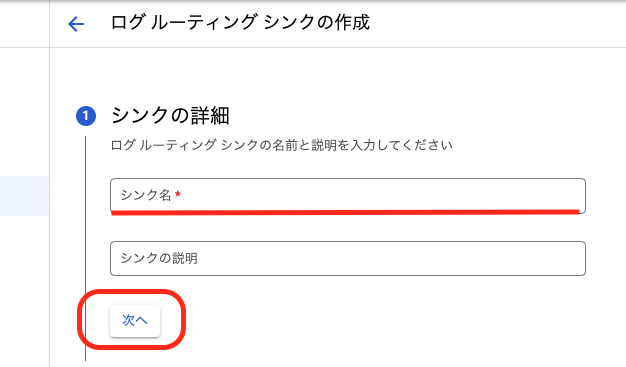Click the empty left sidebar area above highlight
Screen dimensions: 626x367
(24, 112)
